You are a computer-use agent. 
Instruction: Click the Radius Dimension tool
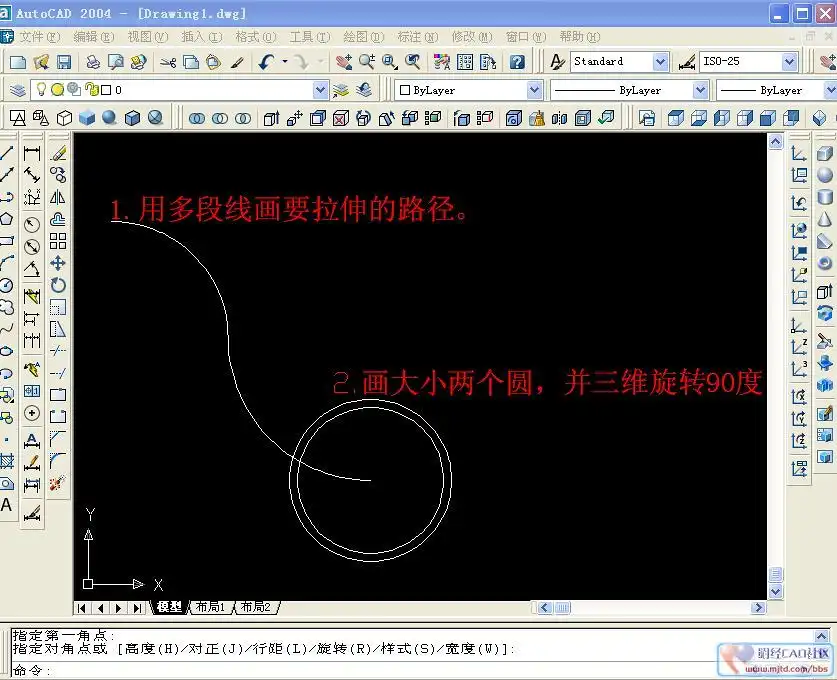coord(32,225)
